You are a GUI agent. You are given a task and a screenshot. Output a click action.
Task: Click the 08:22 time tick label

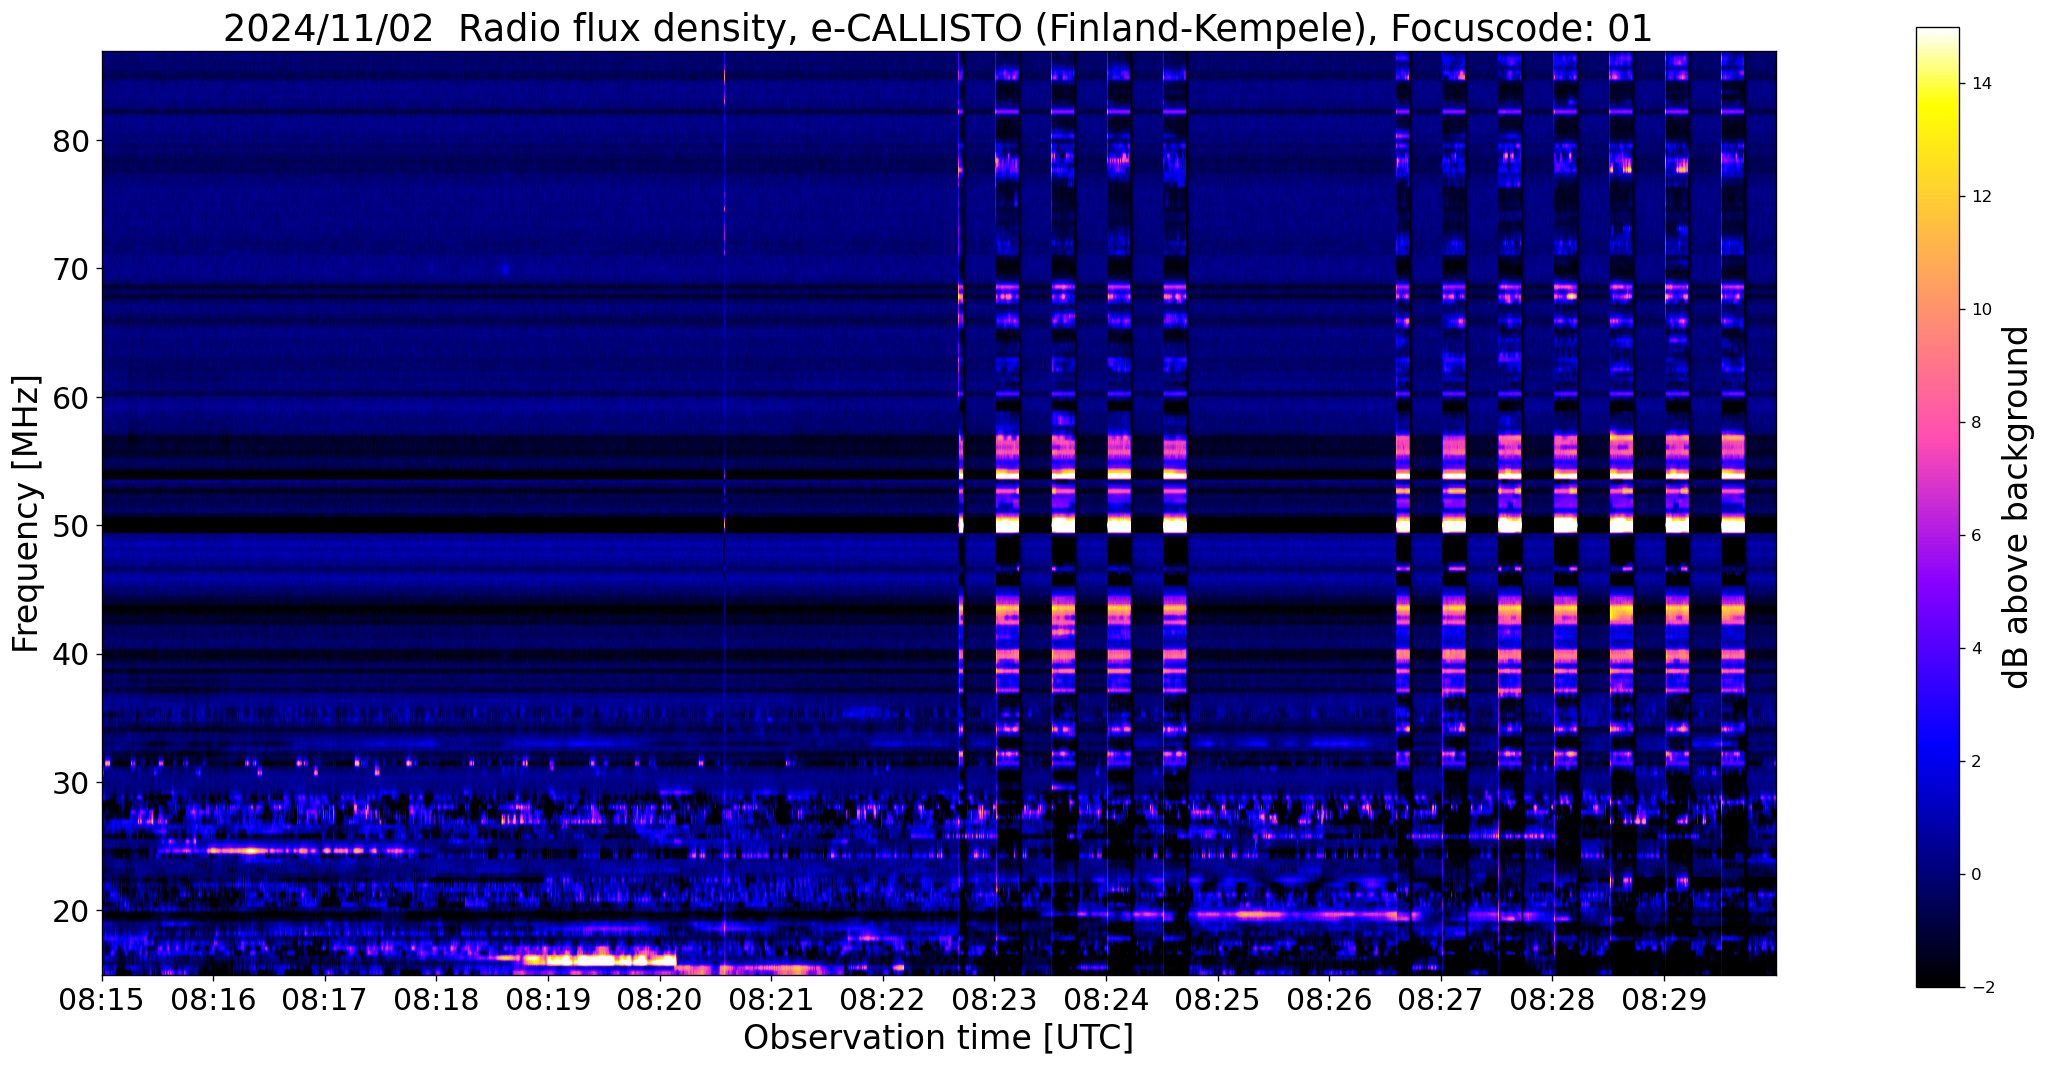pos(883,1000)
